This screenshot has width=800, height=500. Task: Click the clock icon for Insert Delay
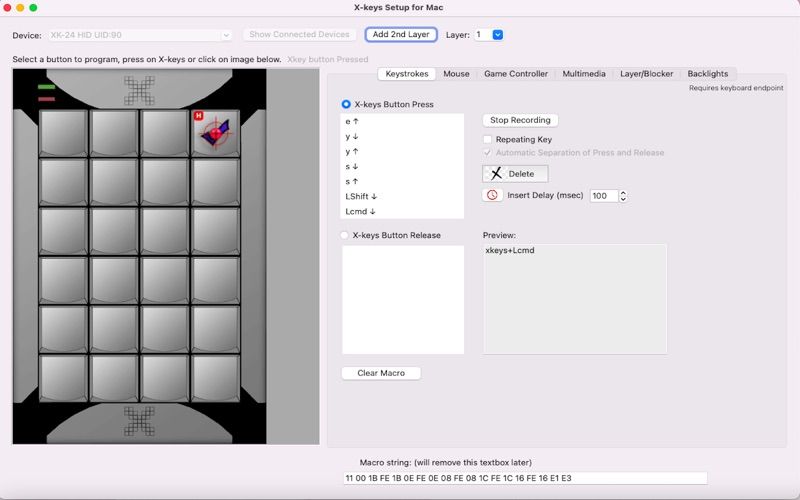[492, 195]
